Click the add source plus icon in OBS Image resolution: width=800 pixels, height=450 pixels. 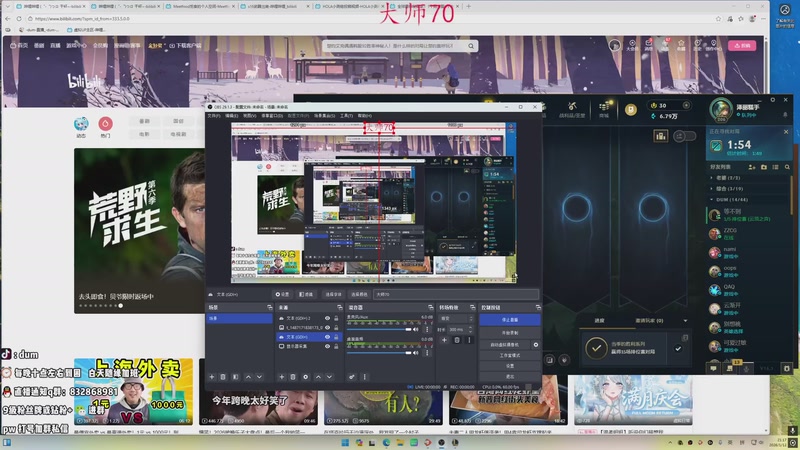[x=280, y=377]
